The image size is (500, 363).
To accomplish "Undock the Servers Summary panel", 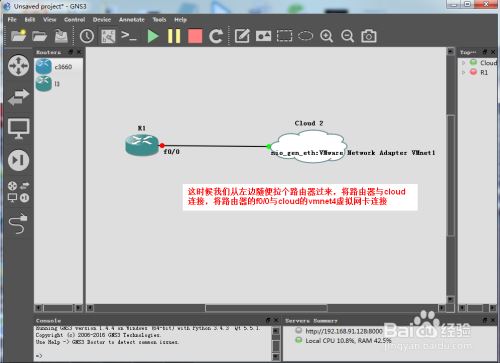I will 485,320.
